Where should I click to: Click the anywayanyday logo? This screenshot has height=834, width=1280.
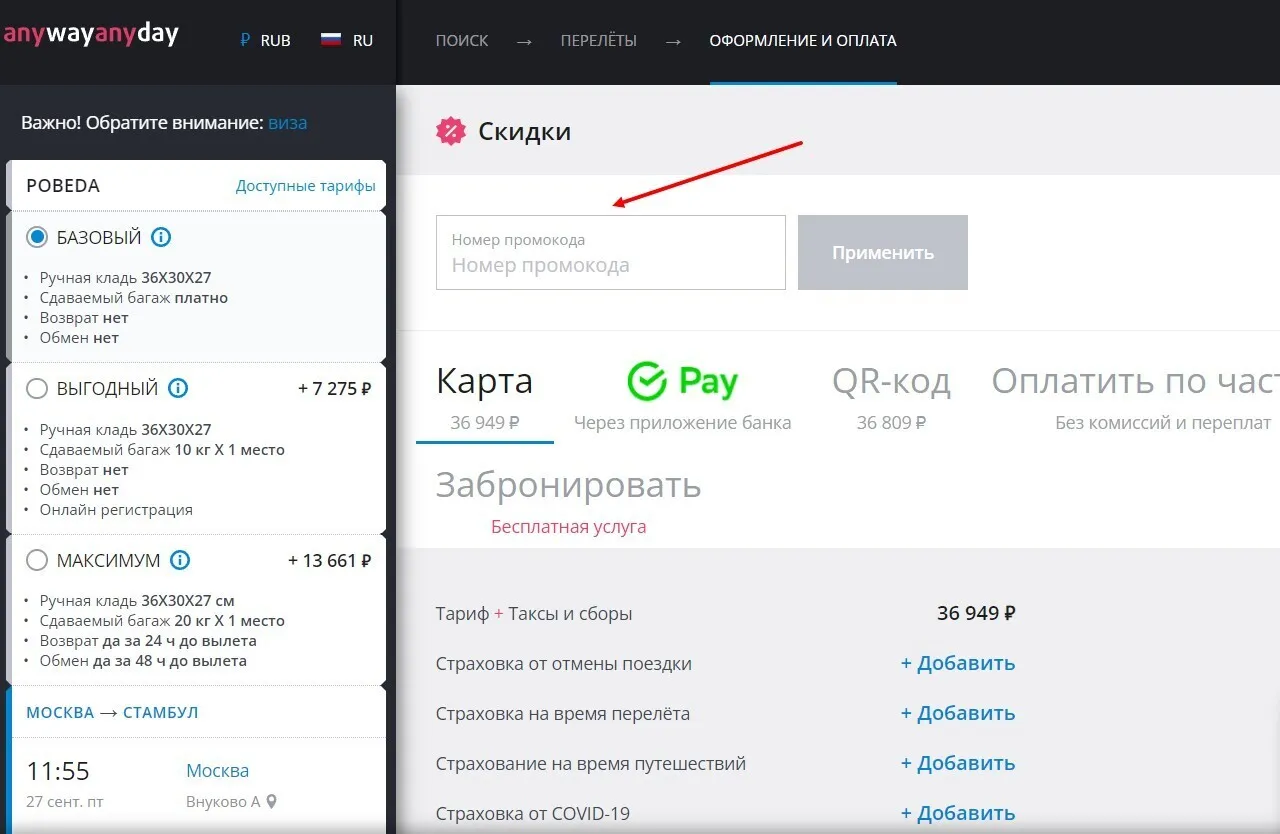(x=90, y=34)
